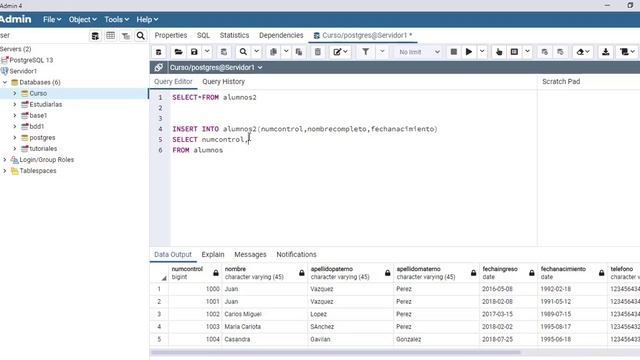Click the Filtered Rows icon in browser panel
This screenshot has height=360, width=640.
point(126,36)
